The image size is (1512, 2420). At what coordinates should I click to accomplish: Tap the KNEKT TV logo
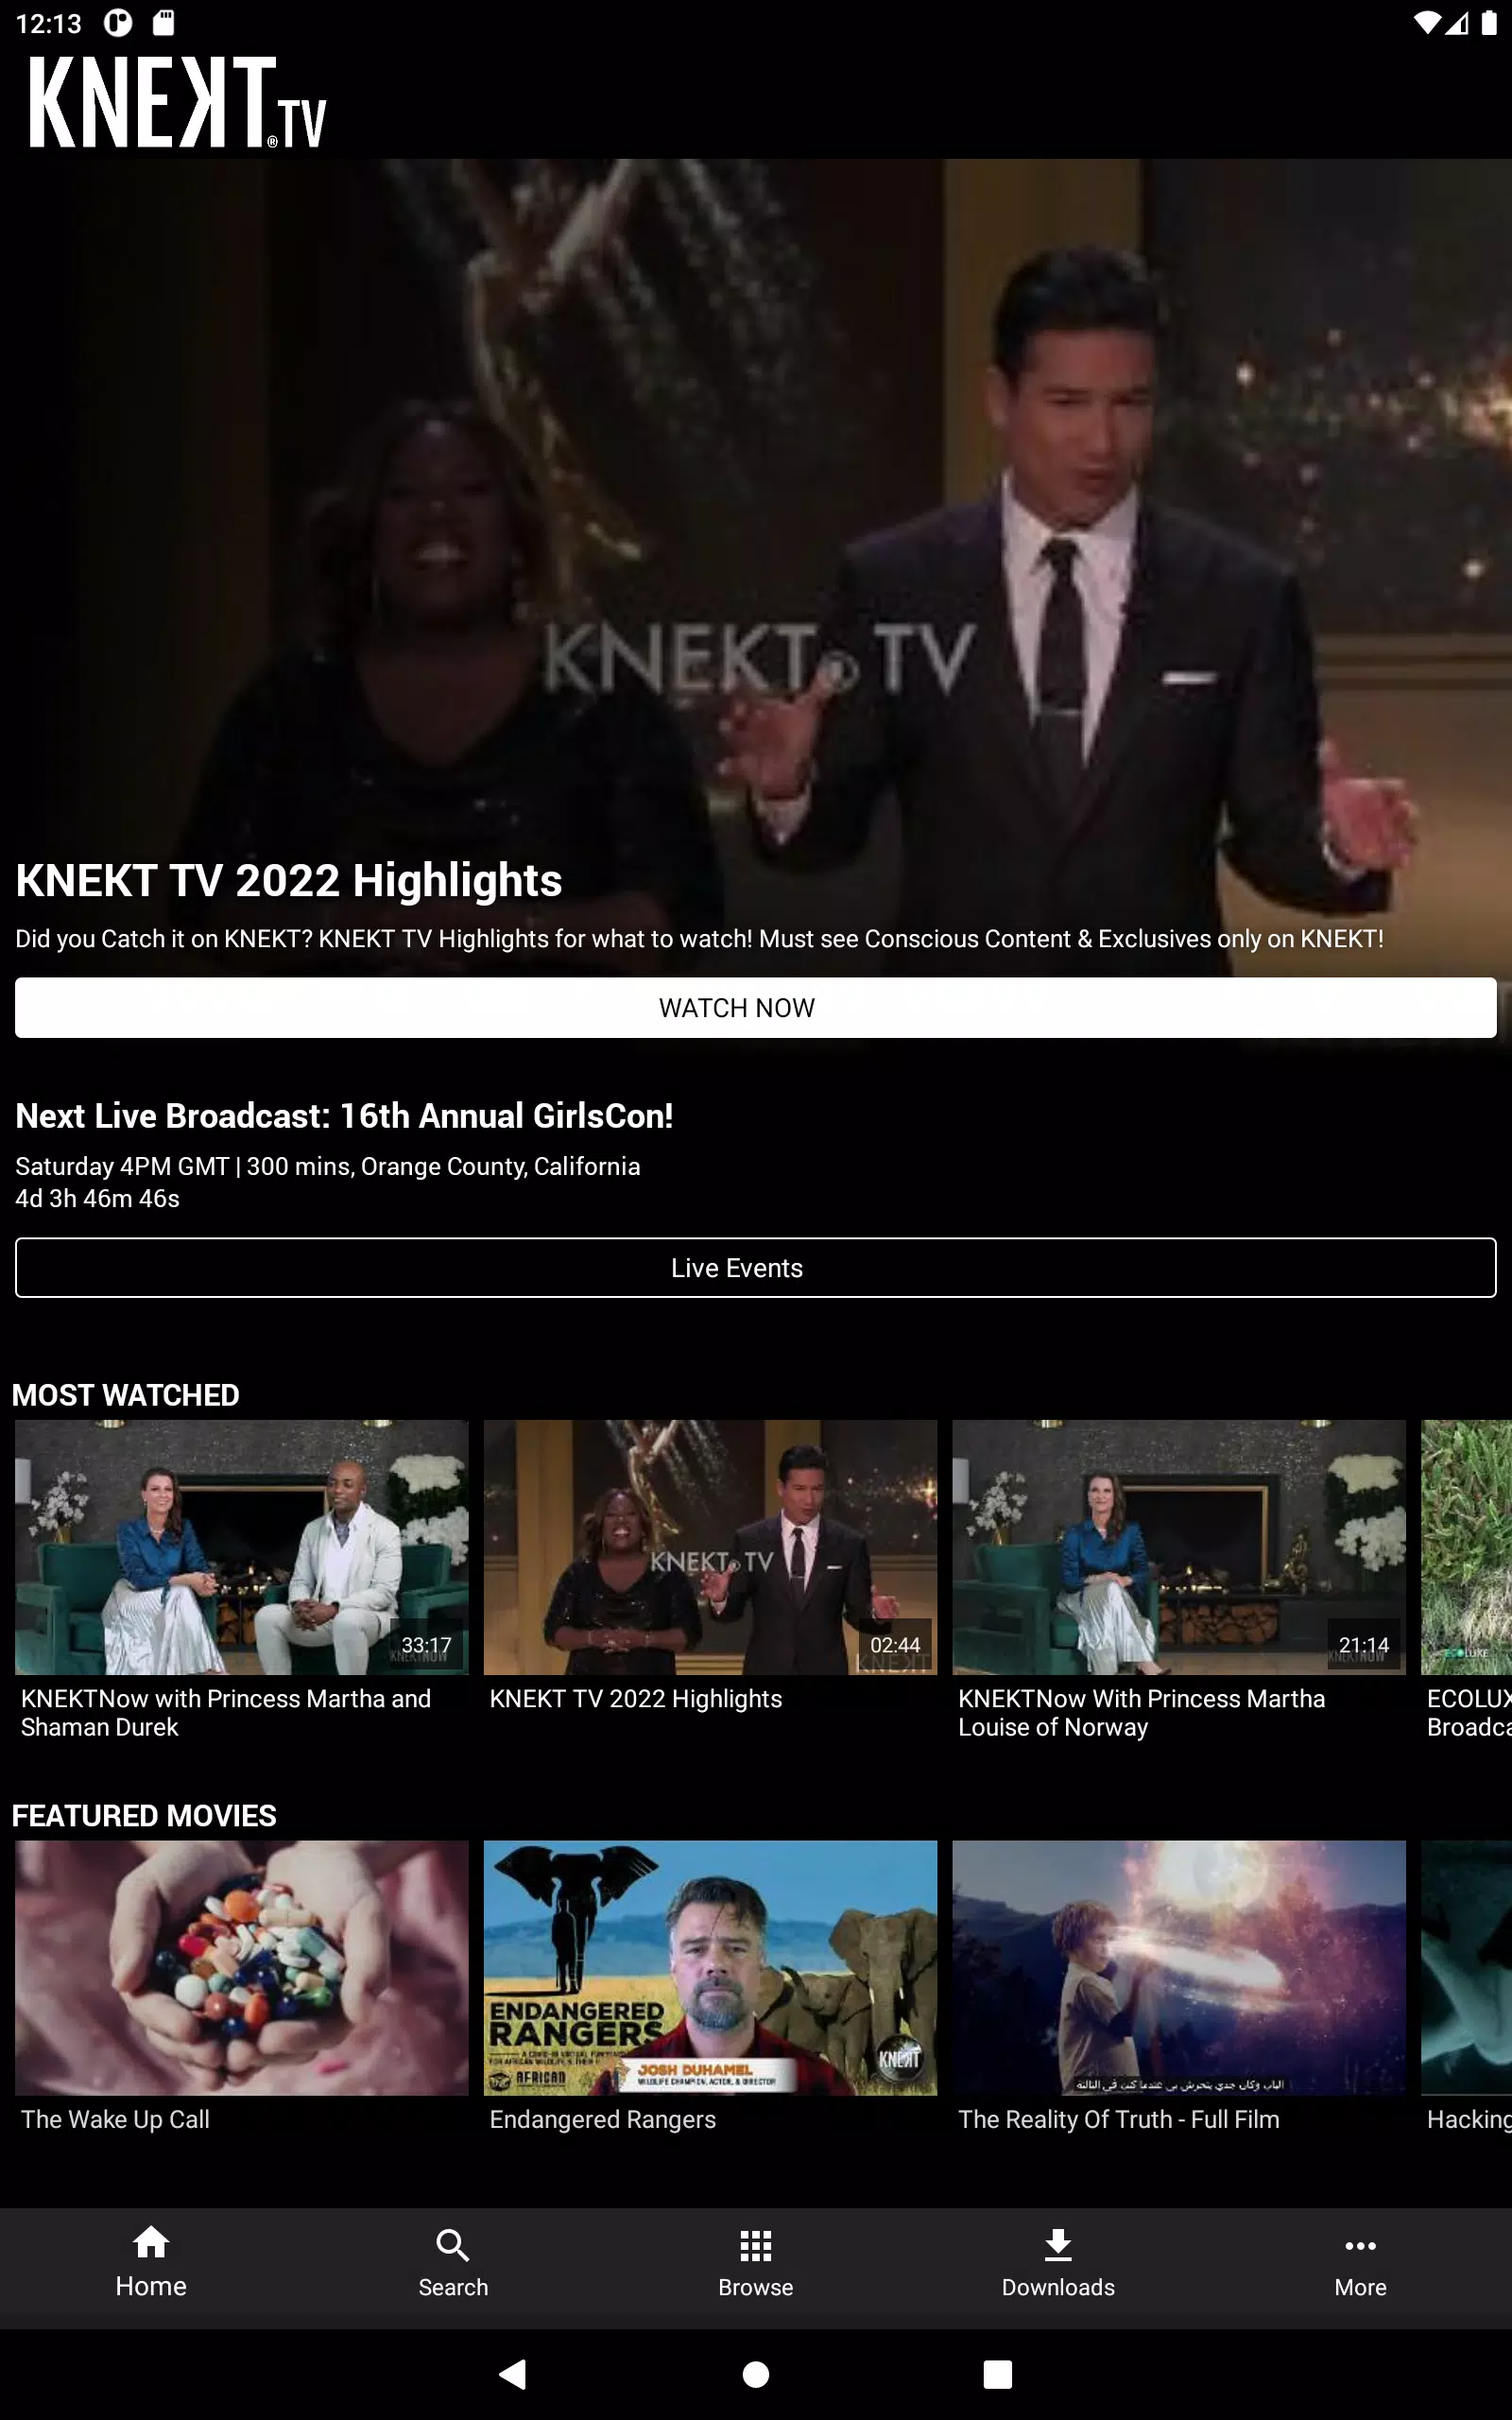click(178, 102)
